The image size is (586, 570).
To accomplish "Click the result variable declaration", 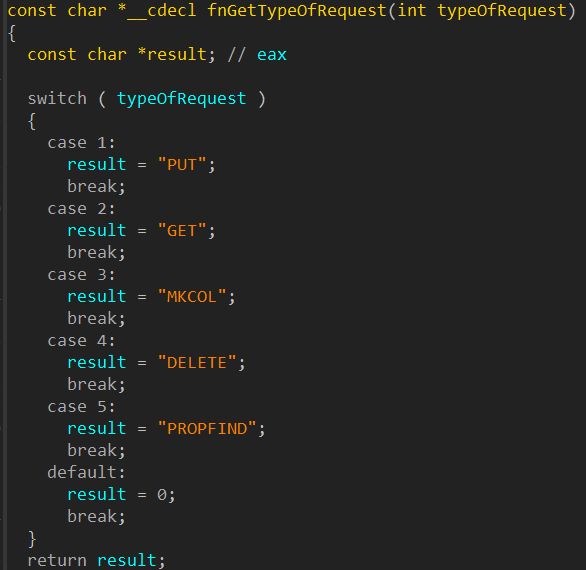I will click(x=177, y=55).
